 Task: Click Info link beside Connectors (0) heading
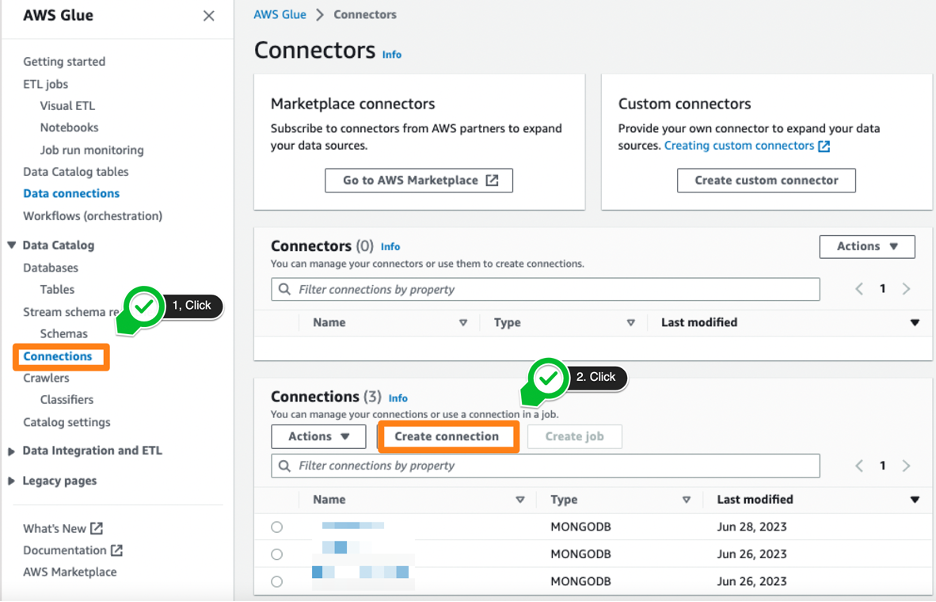click(390, 247)
